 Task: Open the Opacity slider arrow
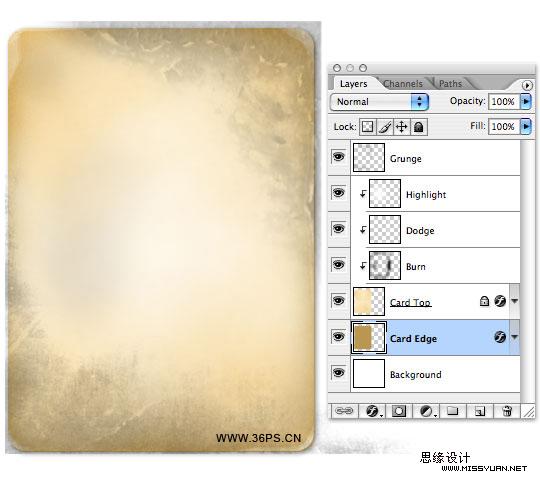526,101
